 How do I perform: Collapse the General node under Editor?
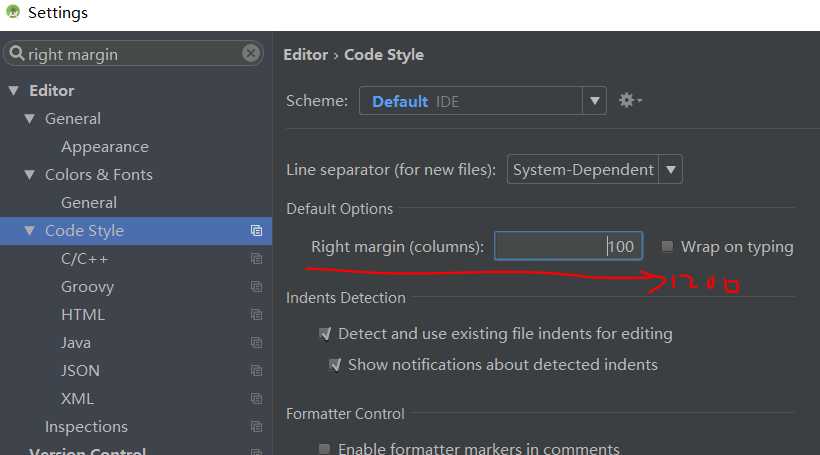coord(30,119)
